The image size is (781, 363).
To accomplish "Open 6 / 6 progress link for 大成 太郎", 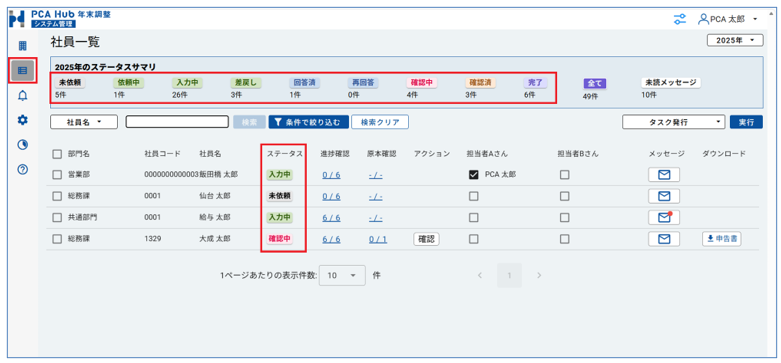I will point(331,240).
